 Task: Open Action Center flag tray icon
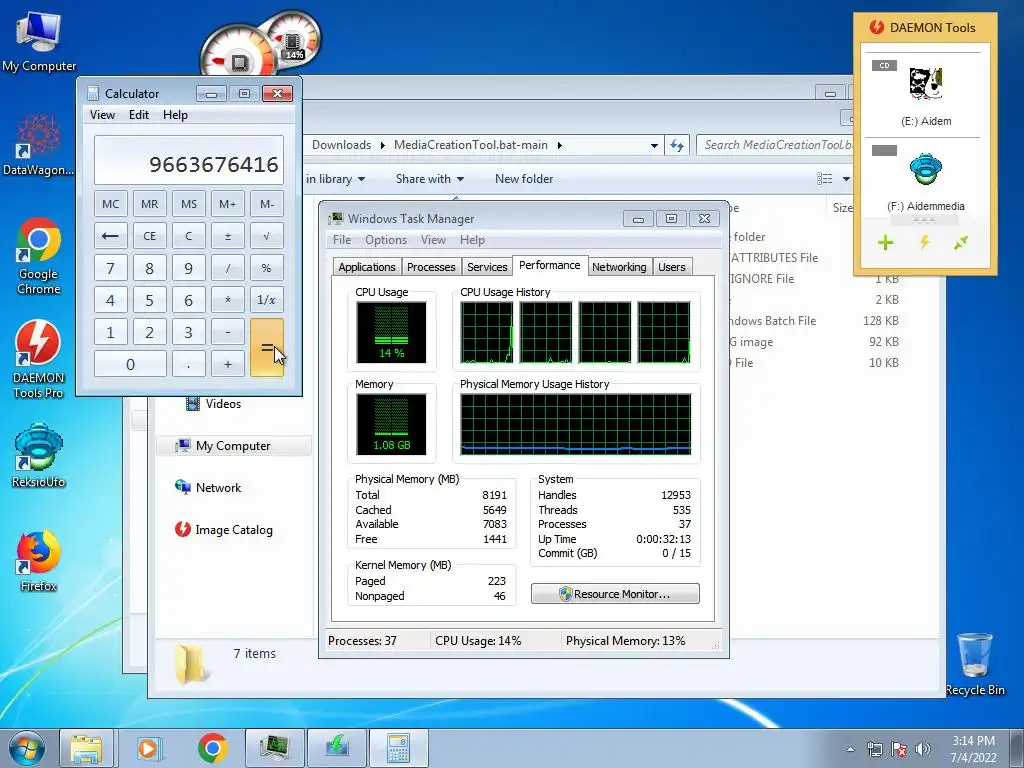pyautogui.click(x=899, y=749)
